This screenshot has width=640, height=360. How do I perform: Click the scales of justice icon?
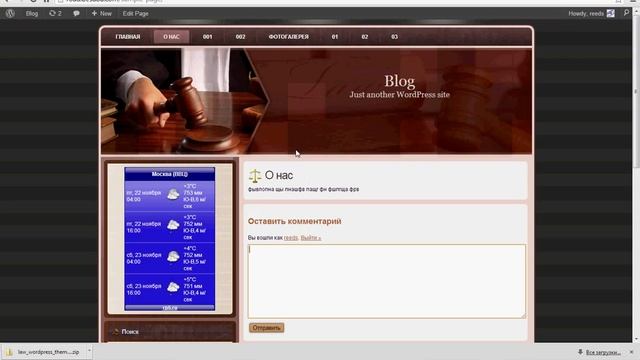point(255,176)
